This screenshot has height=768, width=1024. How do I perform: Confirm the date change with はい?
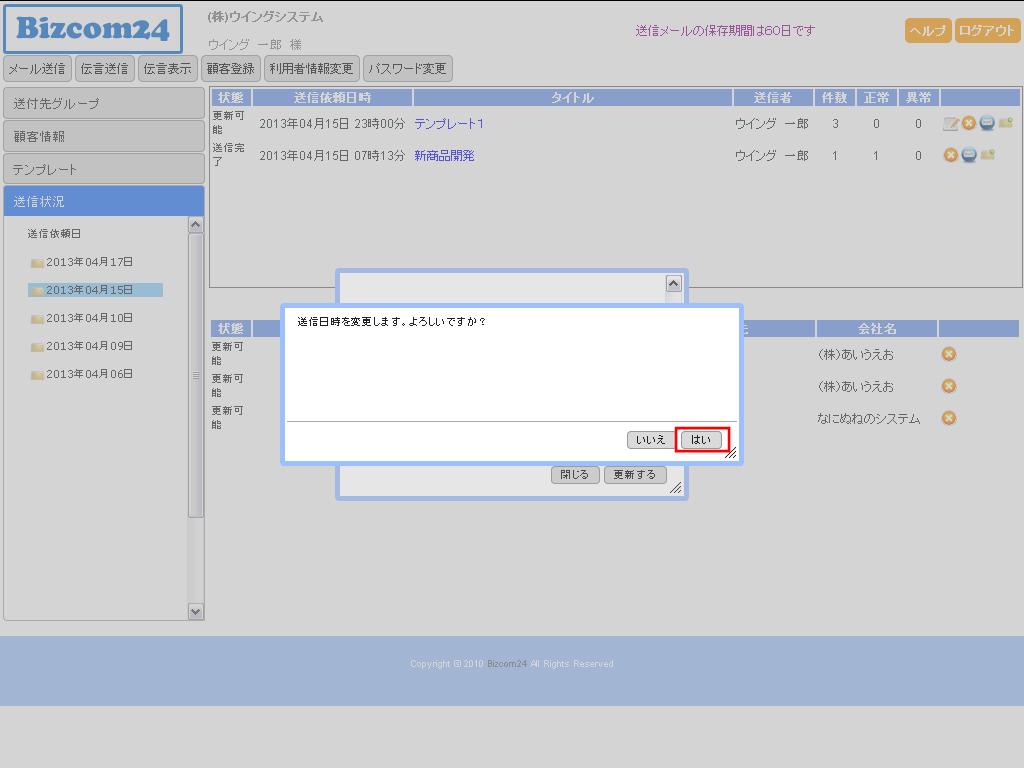(701, 440)
